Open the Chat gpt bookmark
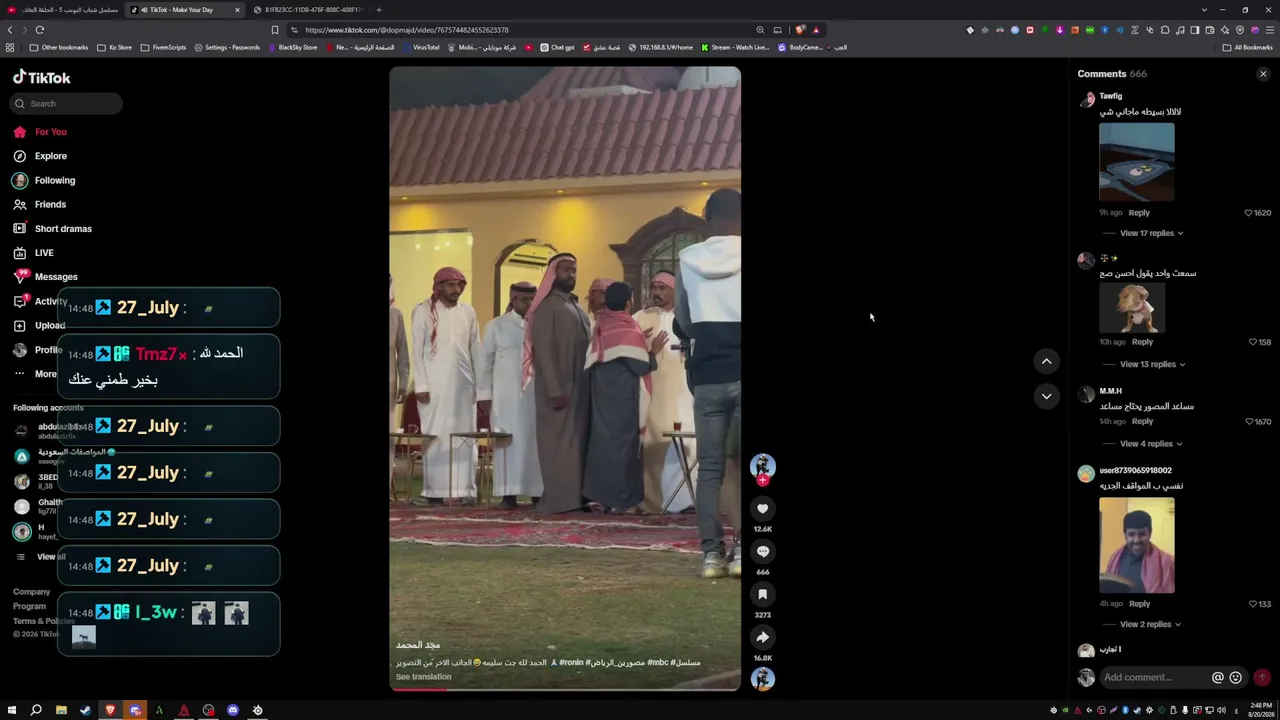1280x720 pixels. click(558, 47)
